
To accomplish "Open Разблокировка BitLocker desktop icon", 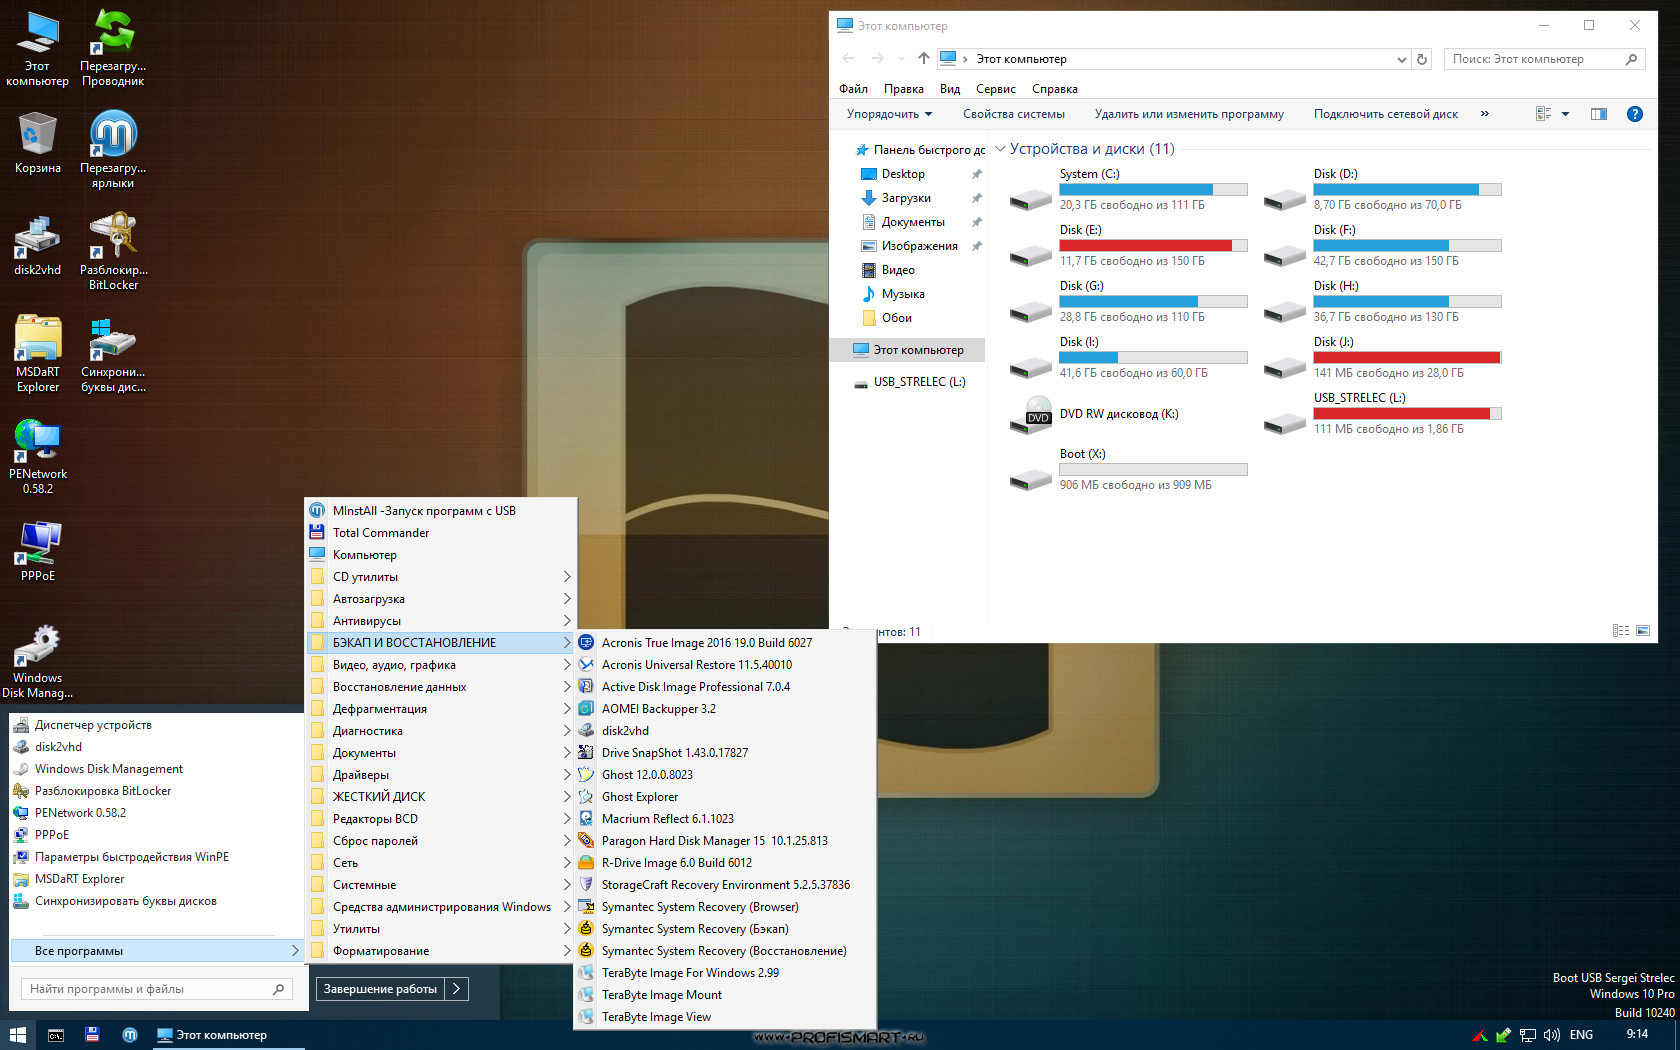I will pos(113,252).
